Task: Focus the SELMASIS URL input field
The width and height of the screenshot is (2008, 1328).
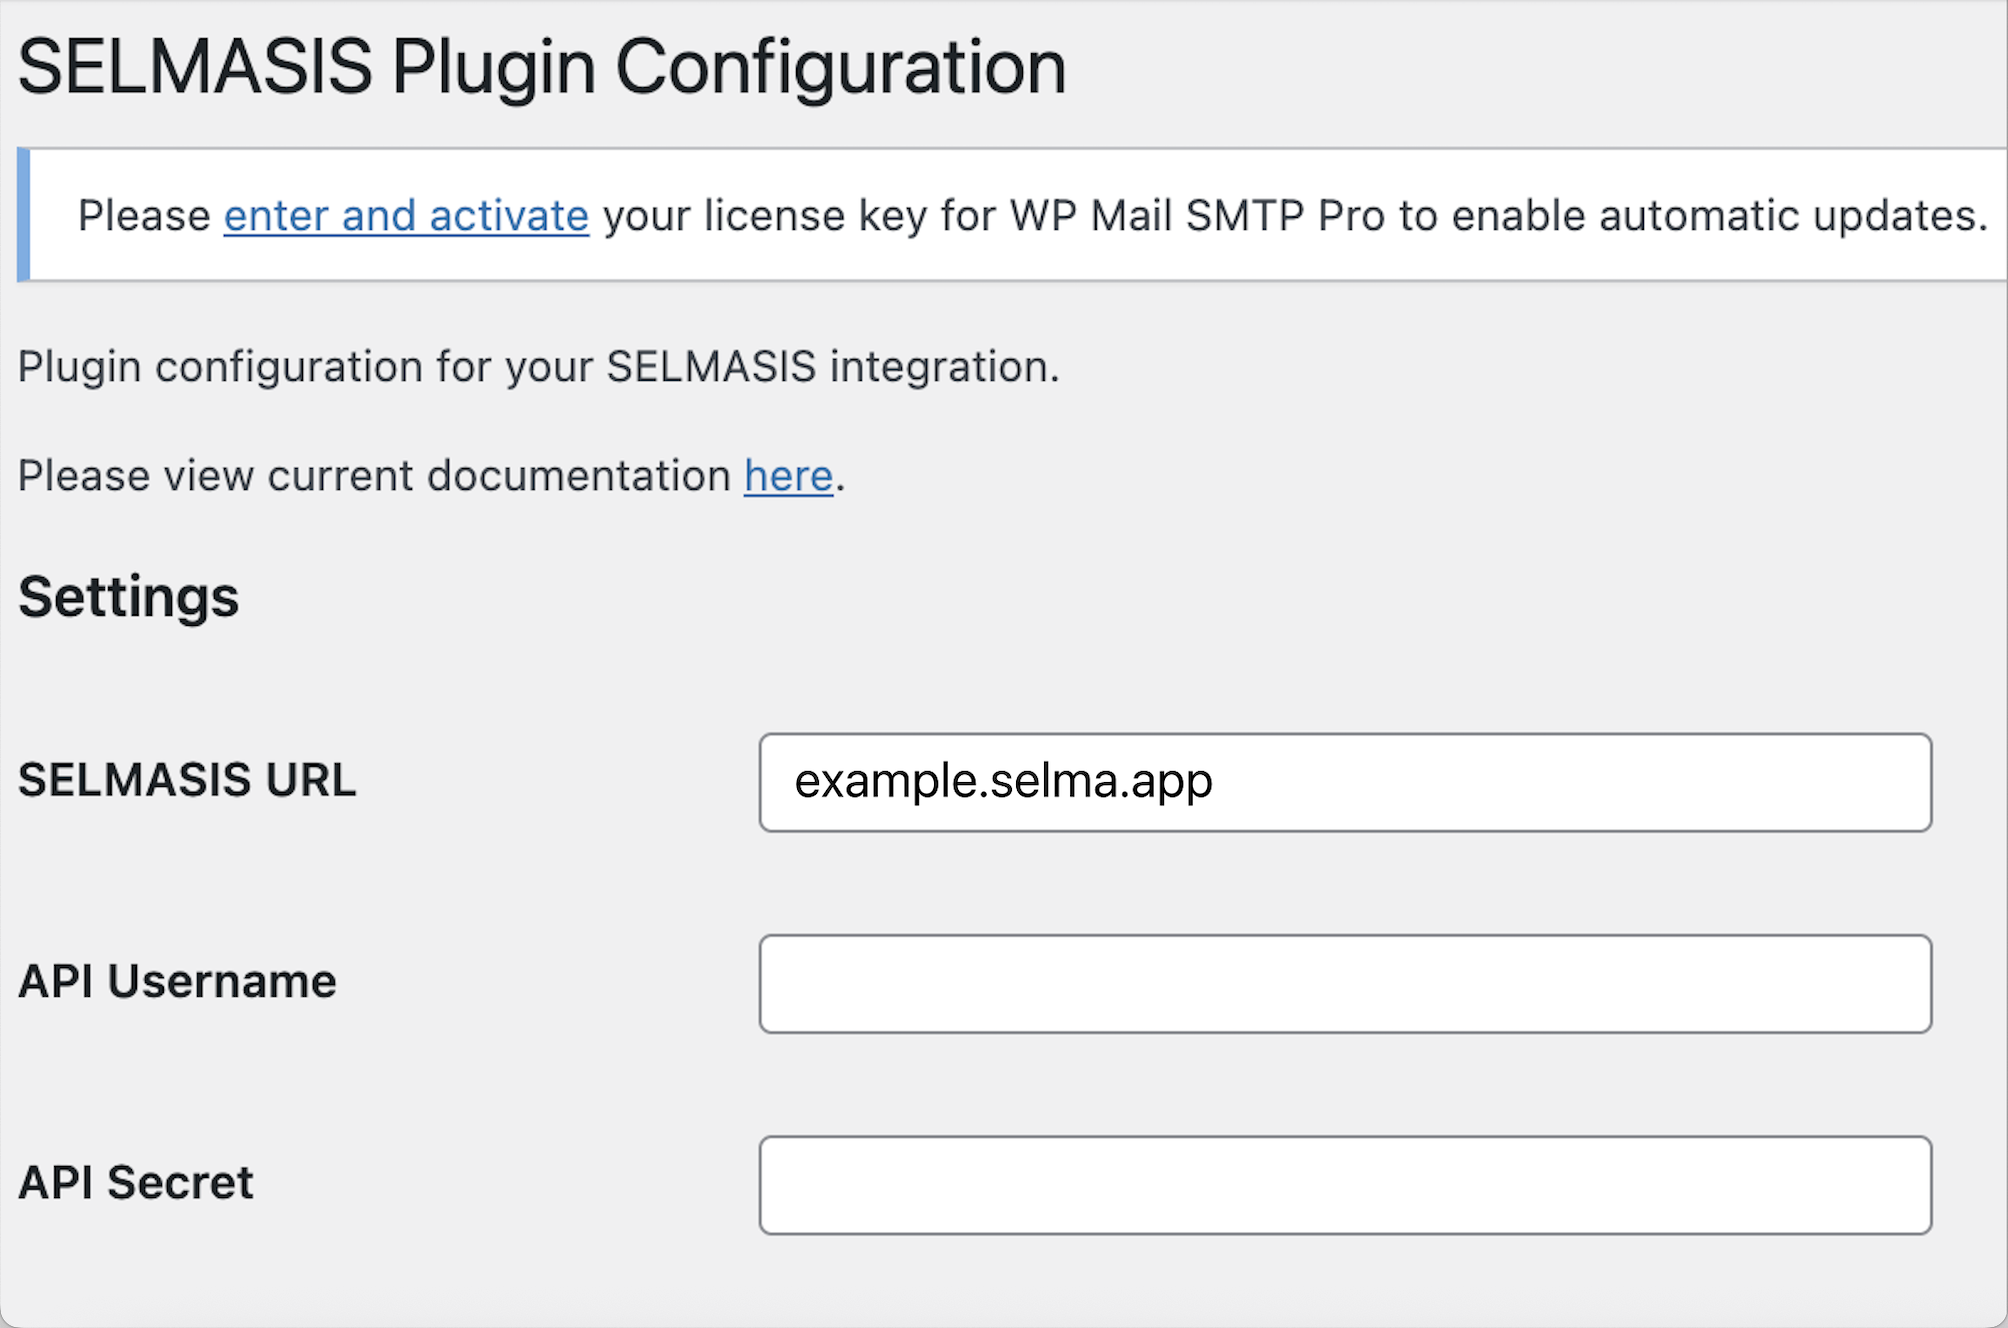Action: pyautogui.click(x=1344, y=782)
